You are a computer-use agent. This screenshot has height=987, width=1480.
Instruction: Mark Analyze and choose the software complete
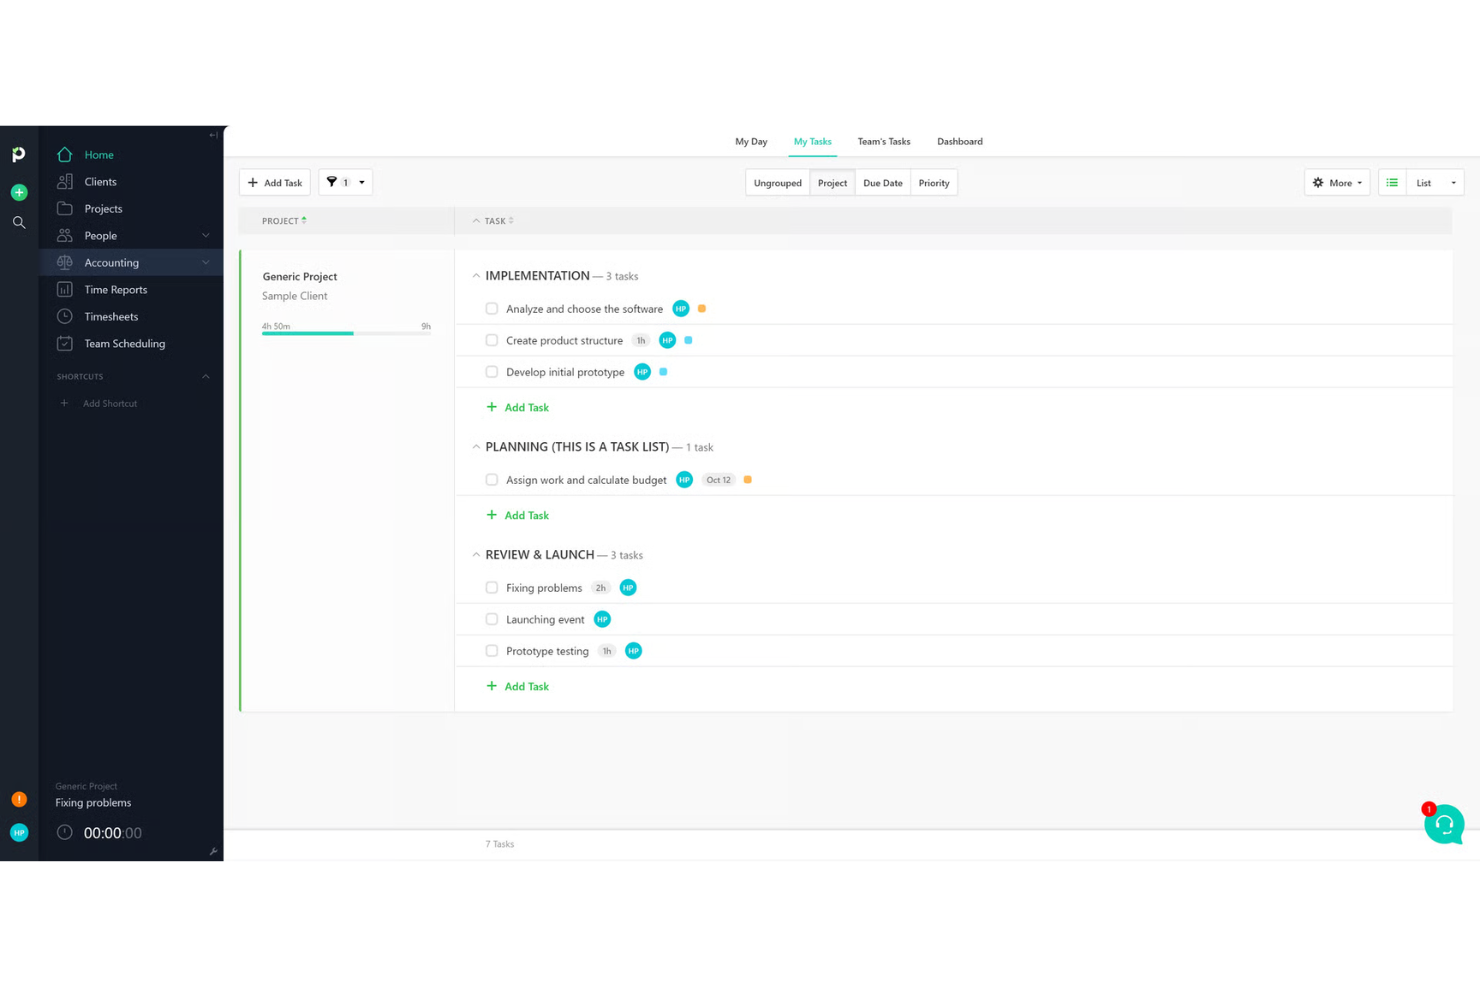coord(491,308)
